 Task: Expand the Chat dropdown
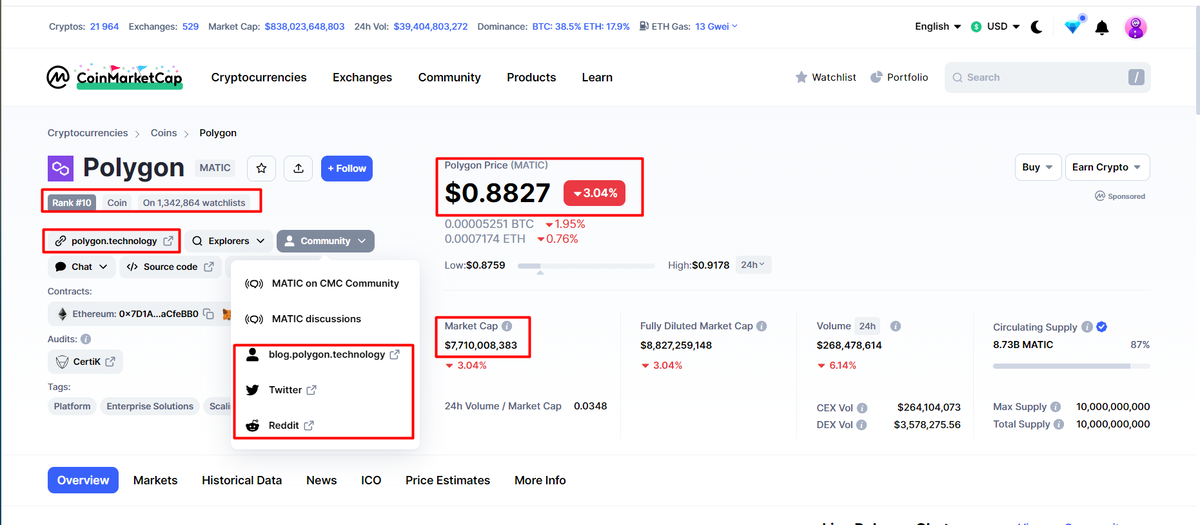81,267
